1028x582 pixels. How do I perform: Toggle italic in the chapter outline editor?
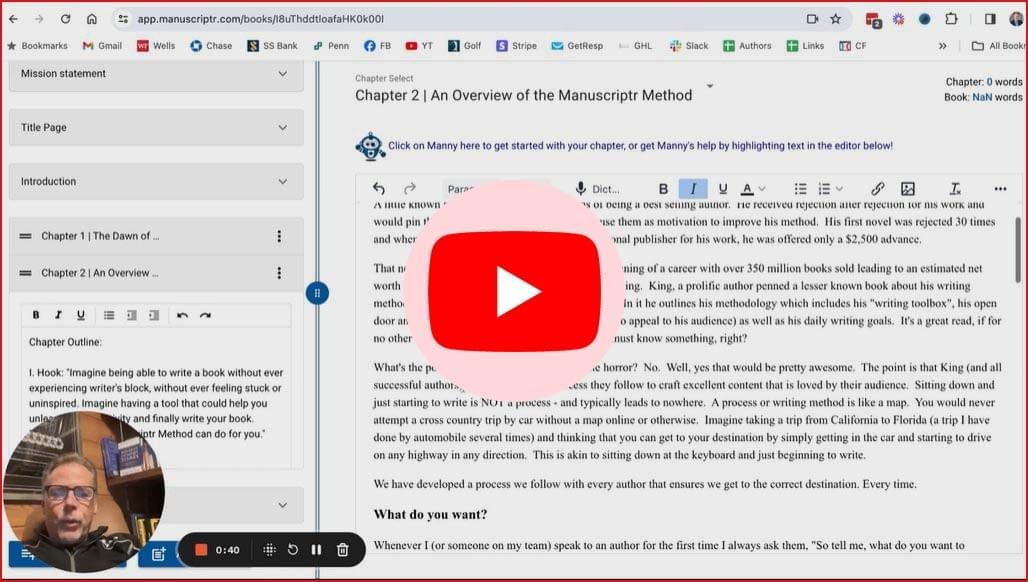pyautogui.click(x=58, y=315)
